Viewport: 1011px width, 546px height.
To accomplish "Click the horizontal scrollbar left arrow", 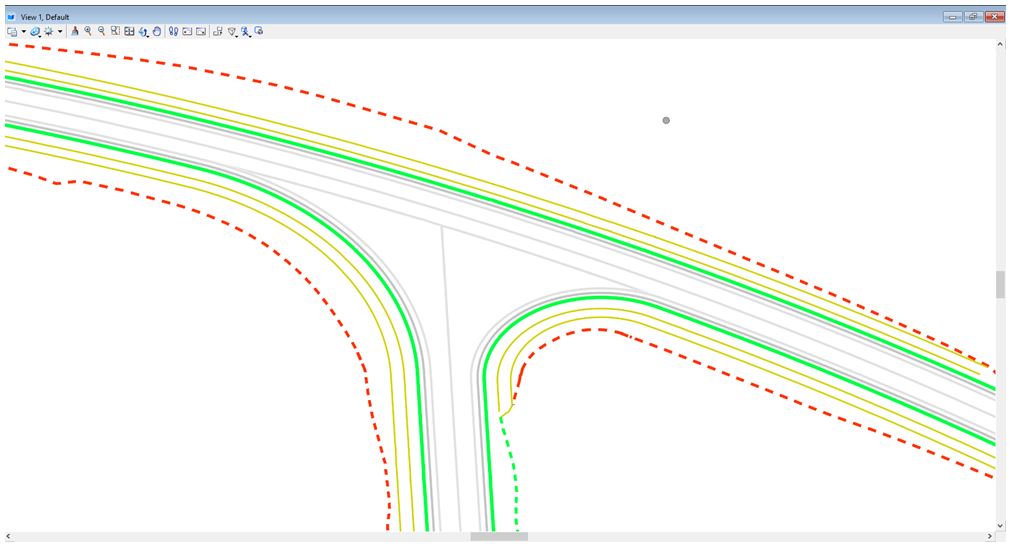I will (x=8, y=536).
